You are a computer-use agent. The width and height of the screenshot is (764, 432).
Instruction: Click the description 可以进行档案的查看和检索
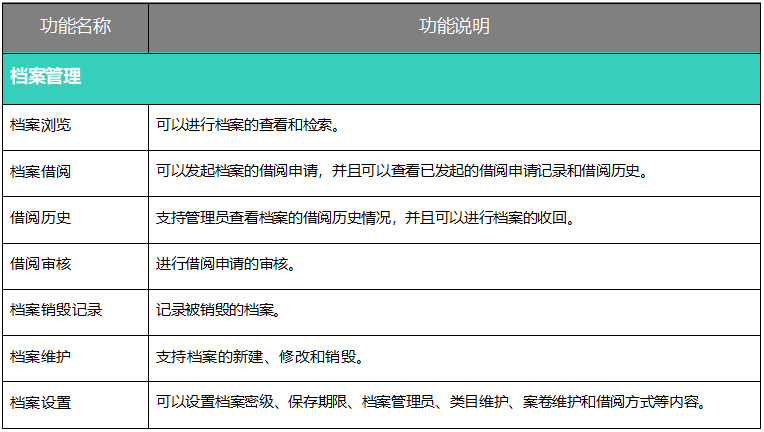click(248, 126)
